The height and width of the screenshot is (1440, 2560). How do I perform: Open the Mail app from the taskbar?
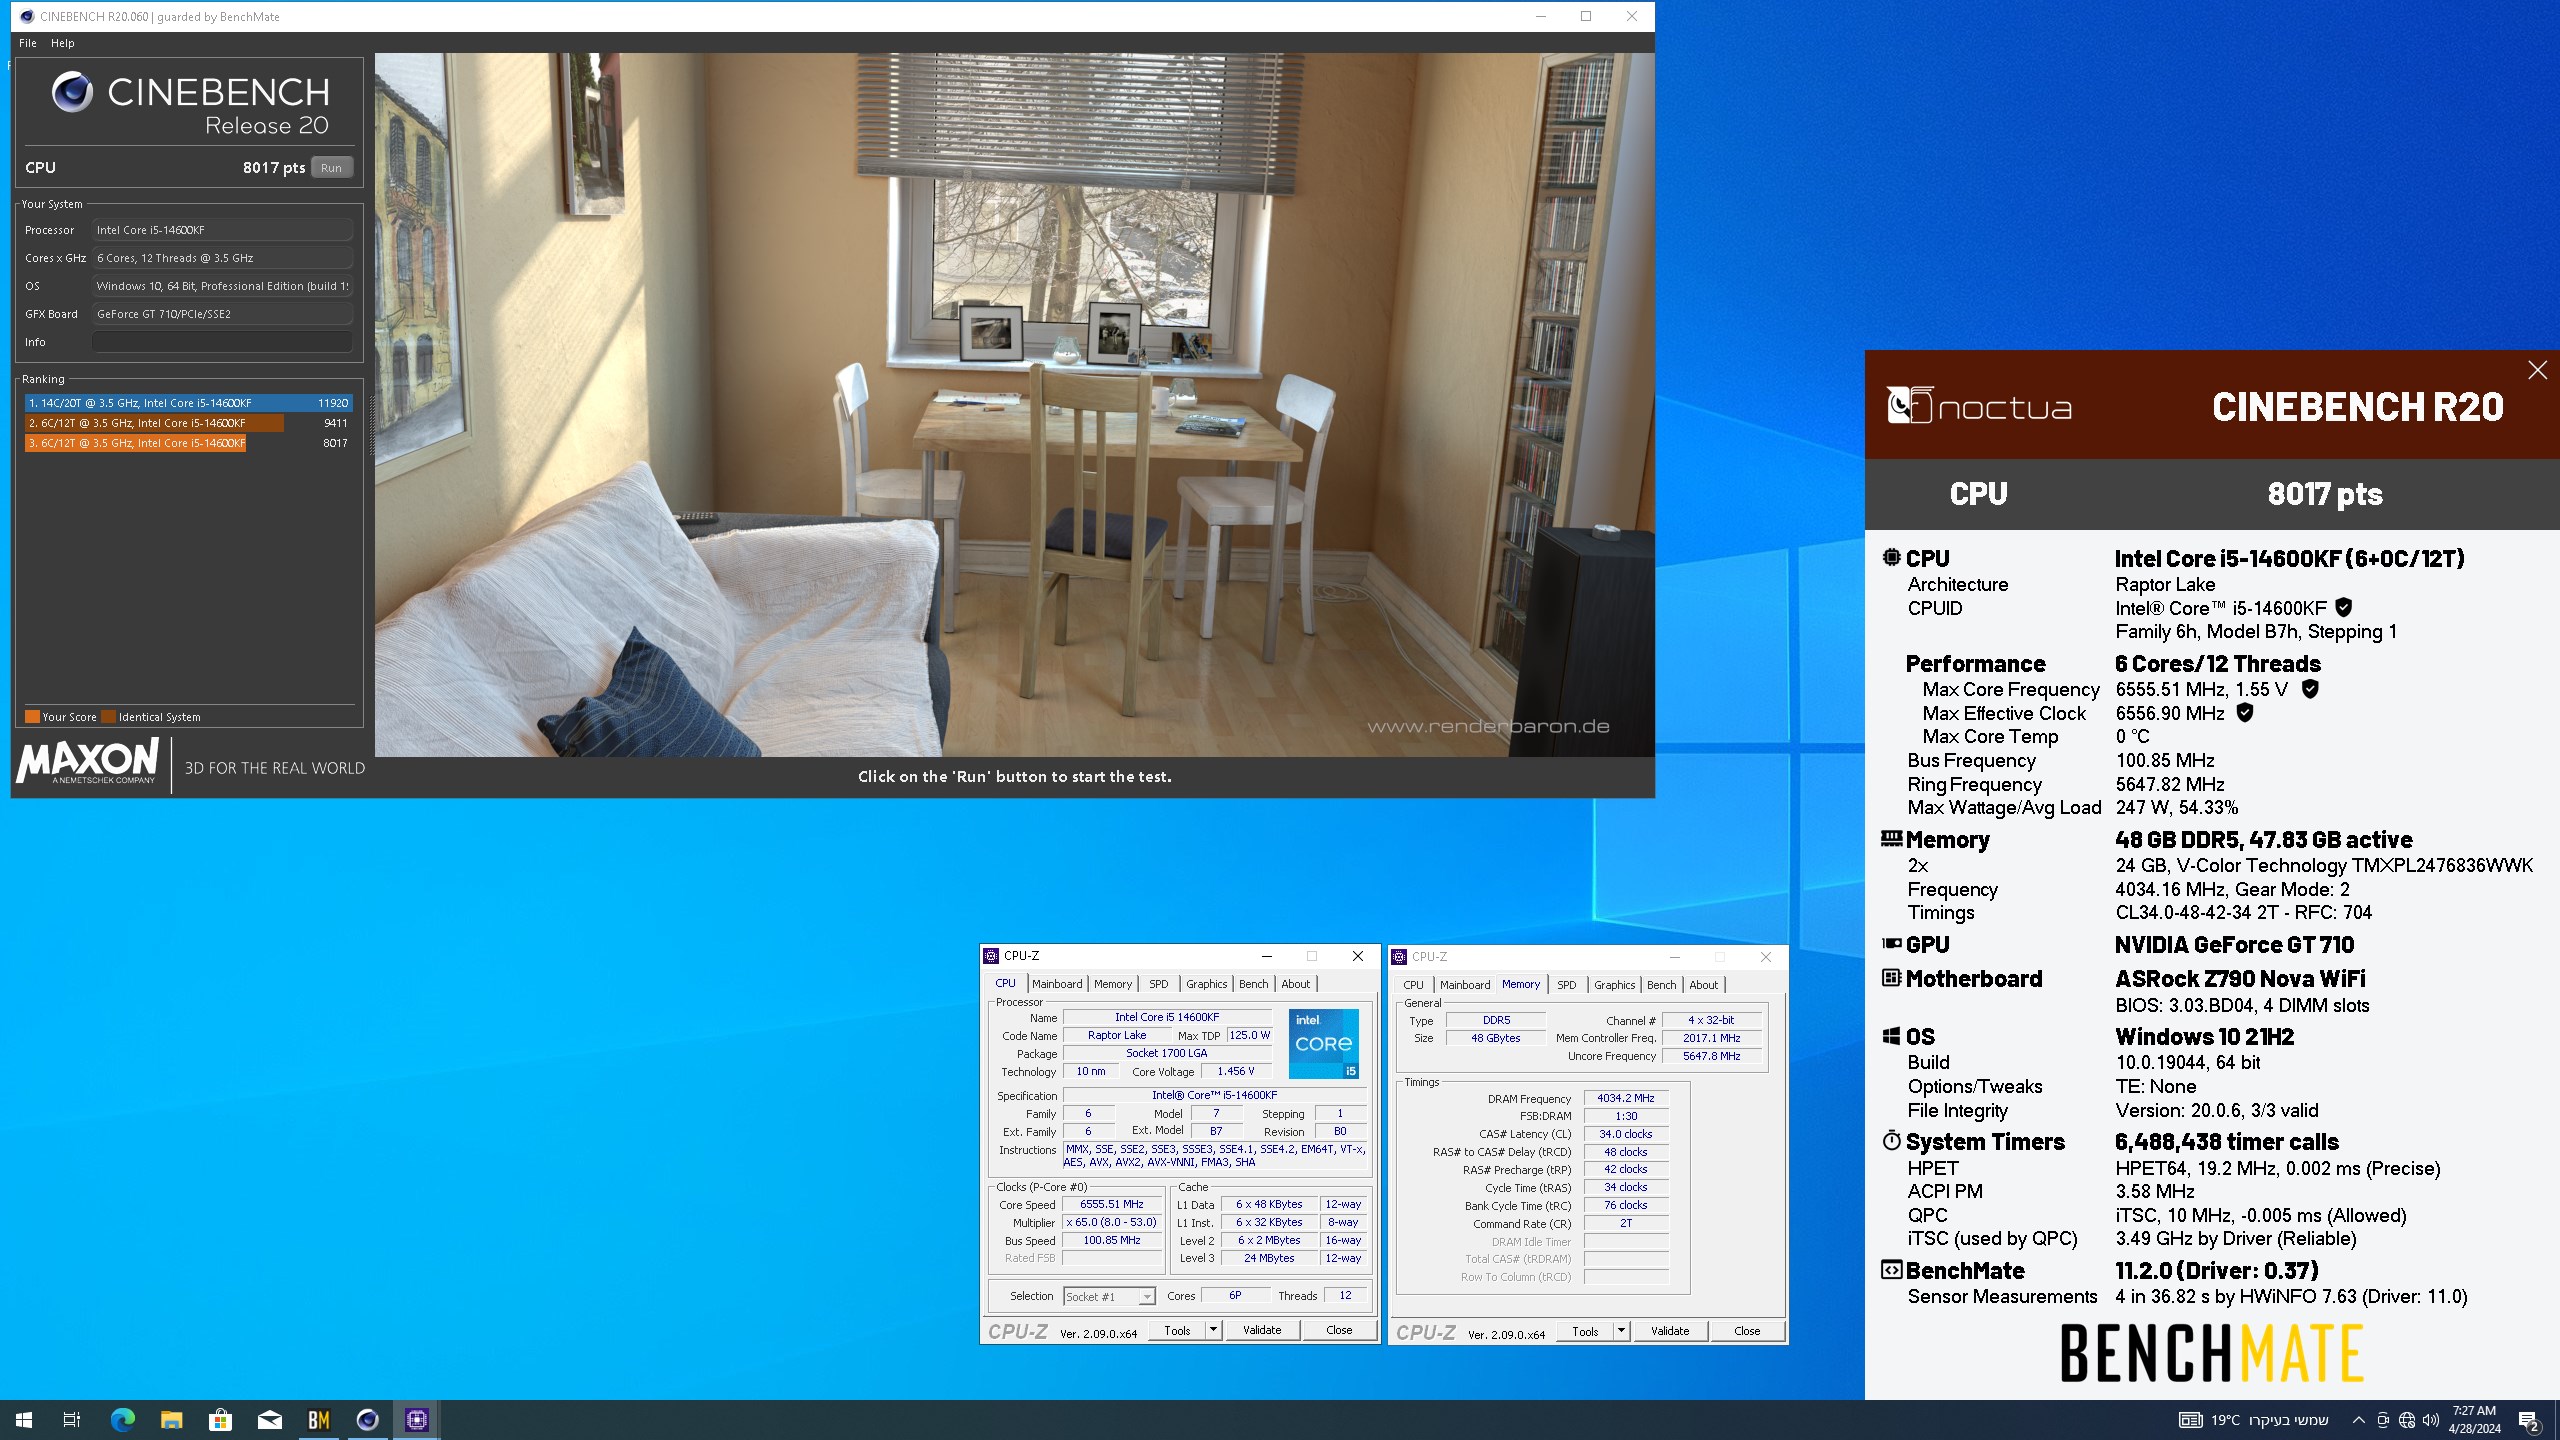269,1420
